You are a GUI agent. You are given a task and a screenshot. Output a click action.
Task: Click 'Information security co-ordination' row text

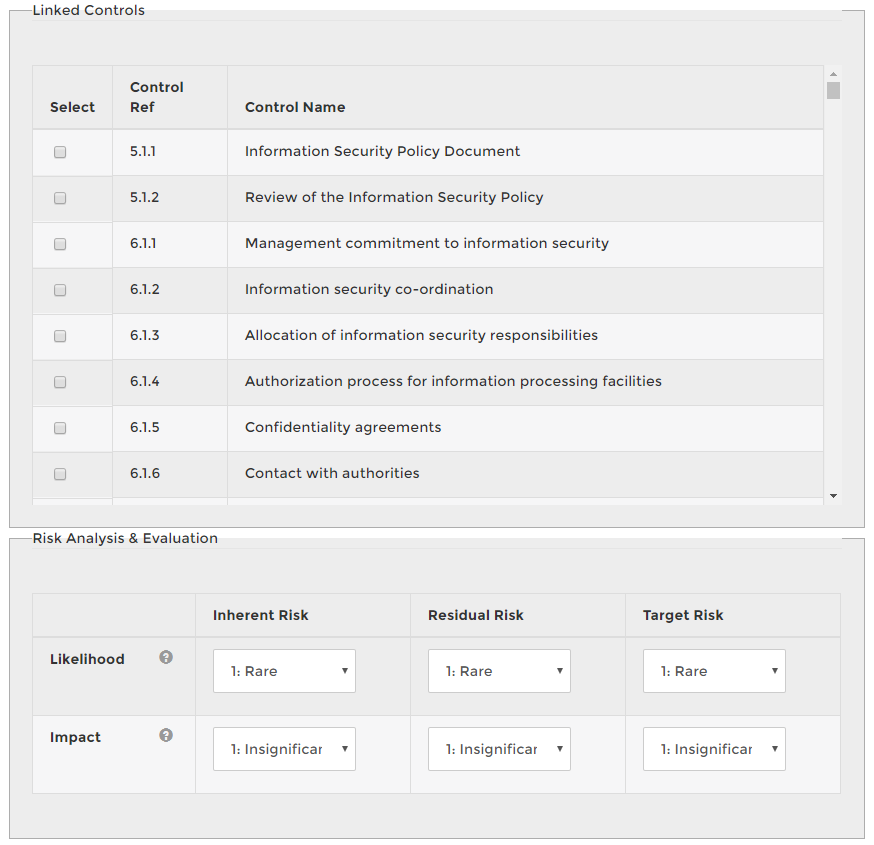[369, 289]
